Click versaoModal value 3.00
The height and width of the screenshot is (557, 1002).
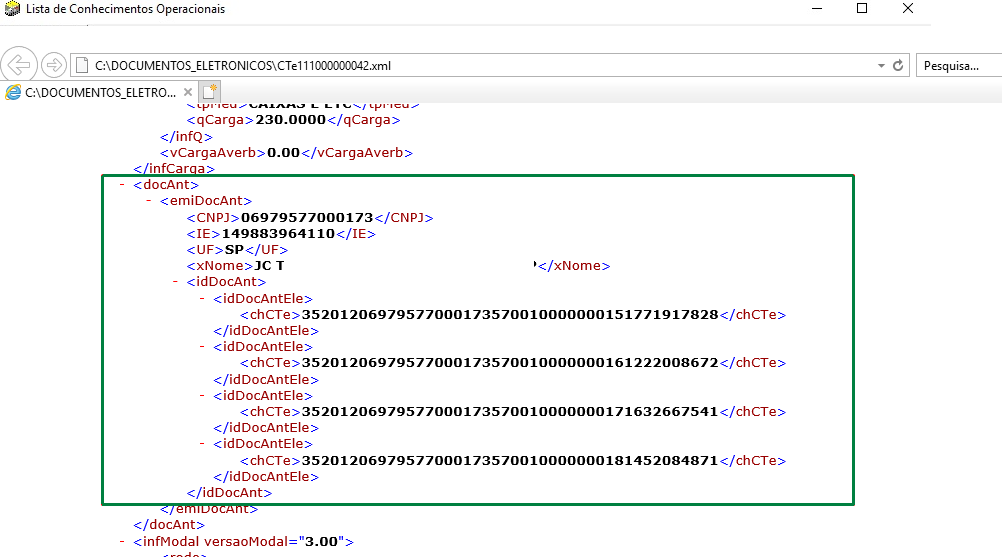(x=321, y=542)
